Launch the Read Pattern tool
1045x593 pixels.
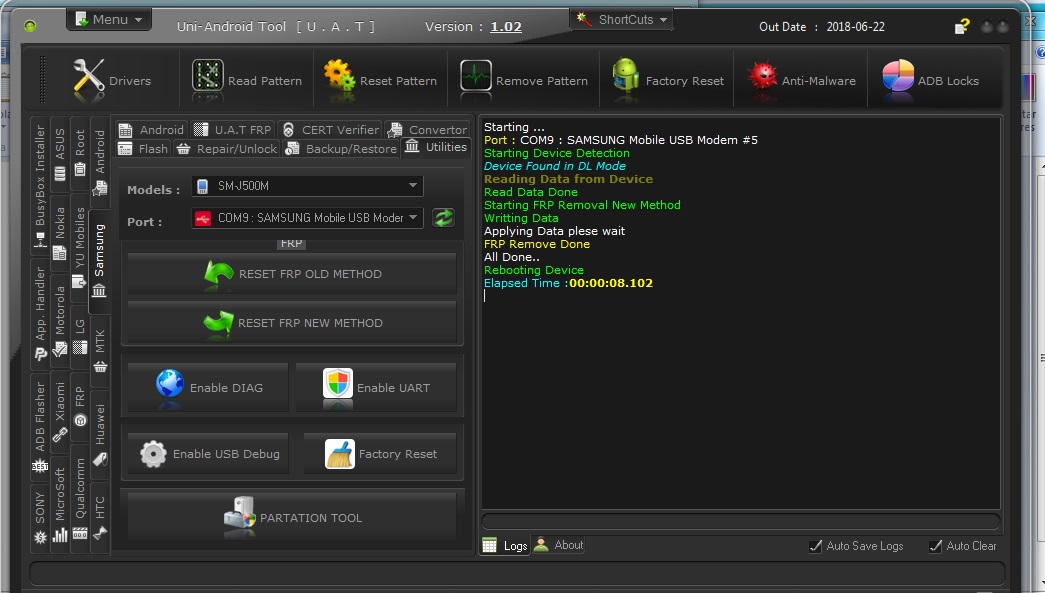[x=247, y=80]
